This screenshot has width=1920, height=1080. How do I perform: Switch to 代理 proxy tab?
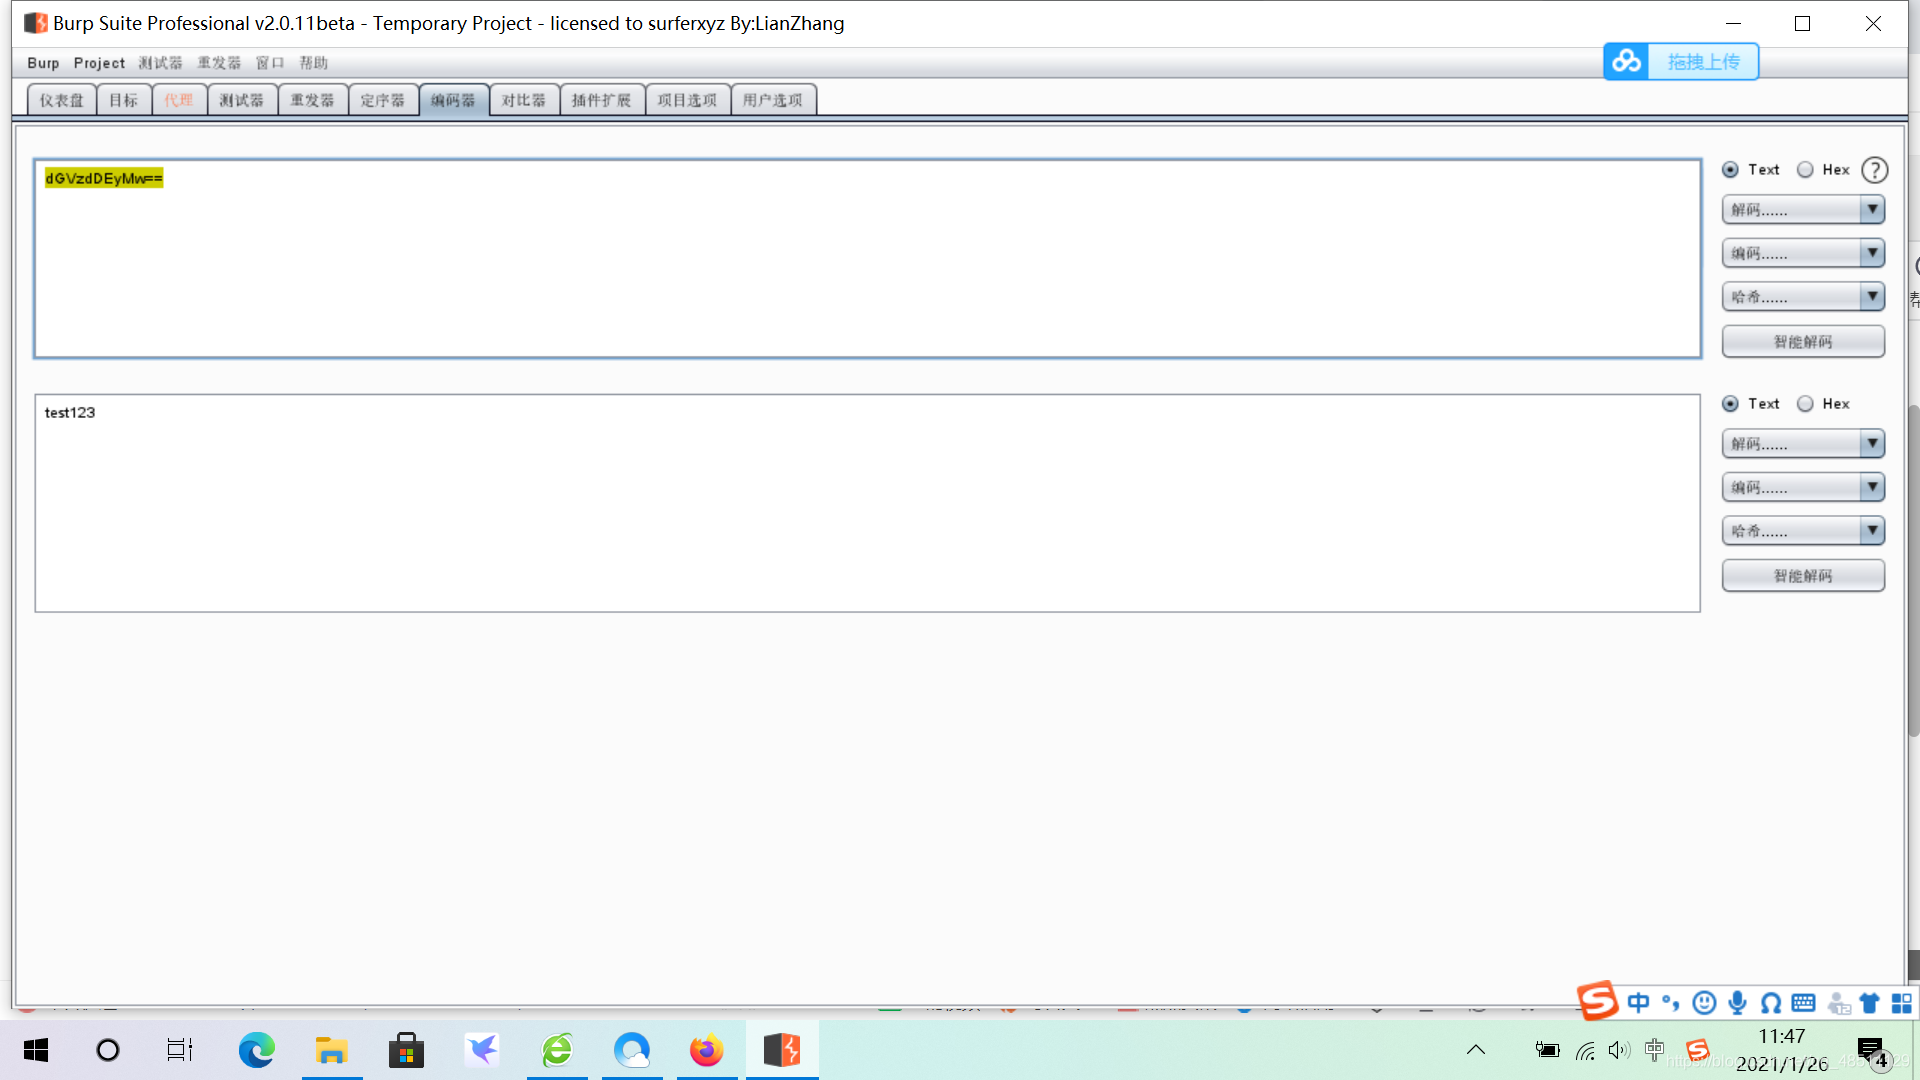pos(179,100)
